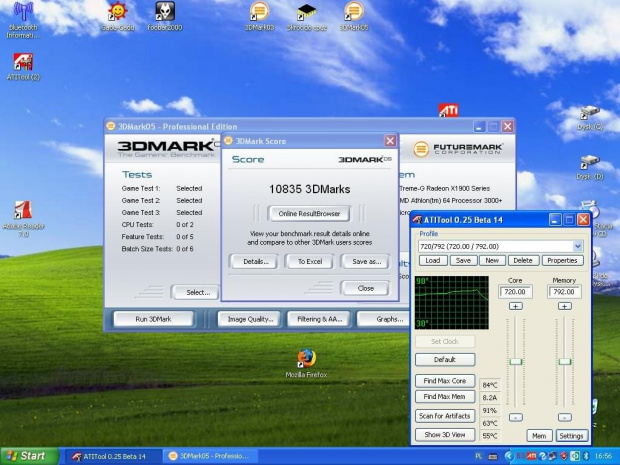
Task: Click the network computers tray icon
Action: point(553,456)
